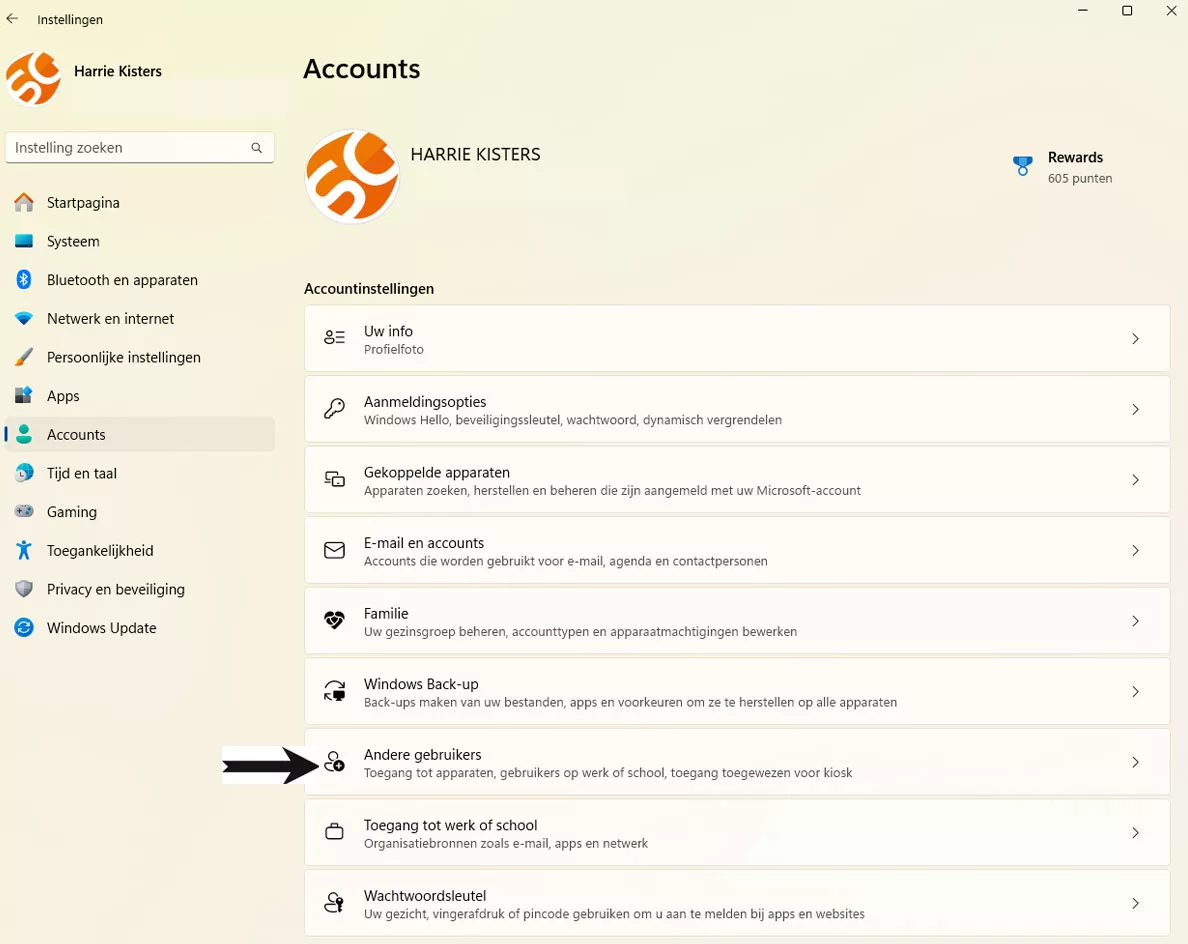
Task: Click the Aanmeldingsopties key icon
Action: click(x=334, y=409)
